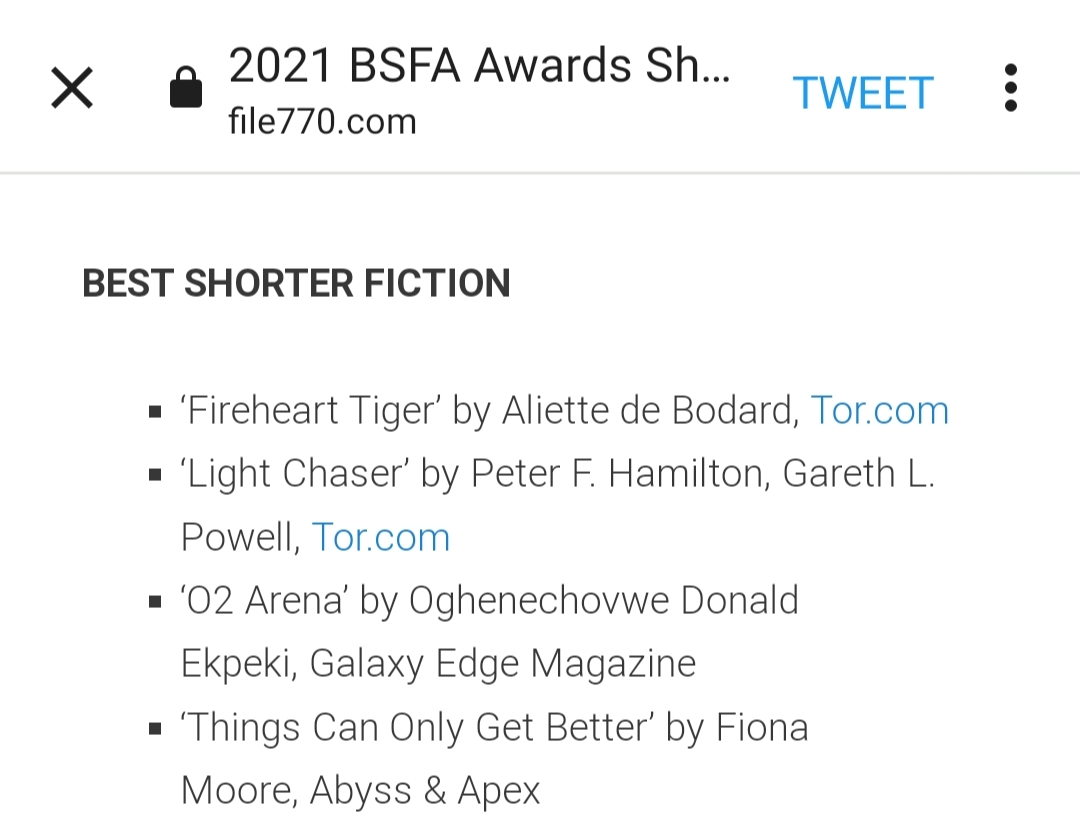
Task: Tap the author name Aliette de Bodard
Action: pos(649,411)
